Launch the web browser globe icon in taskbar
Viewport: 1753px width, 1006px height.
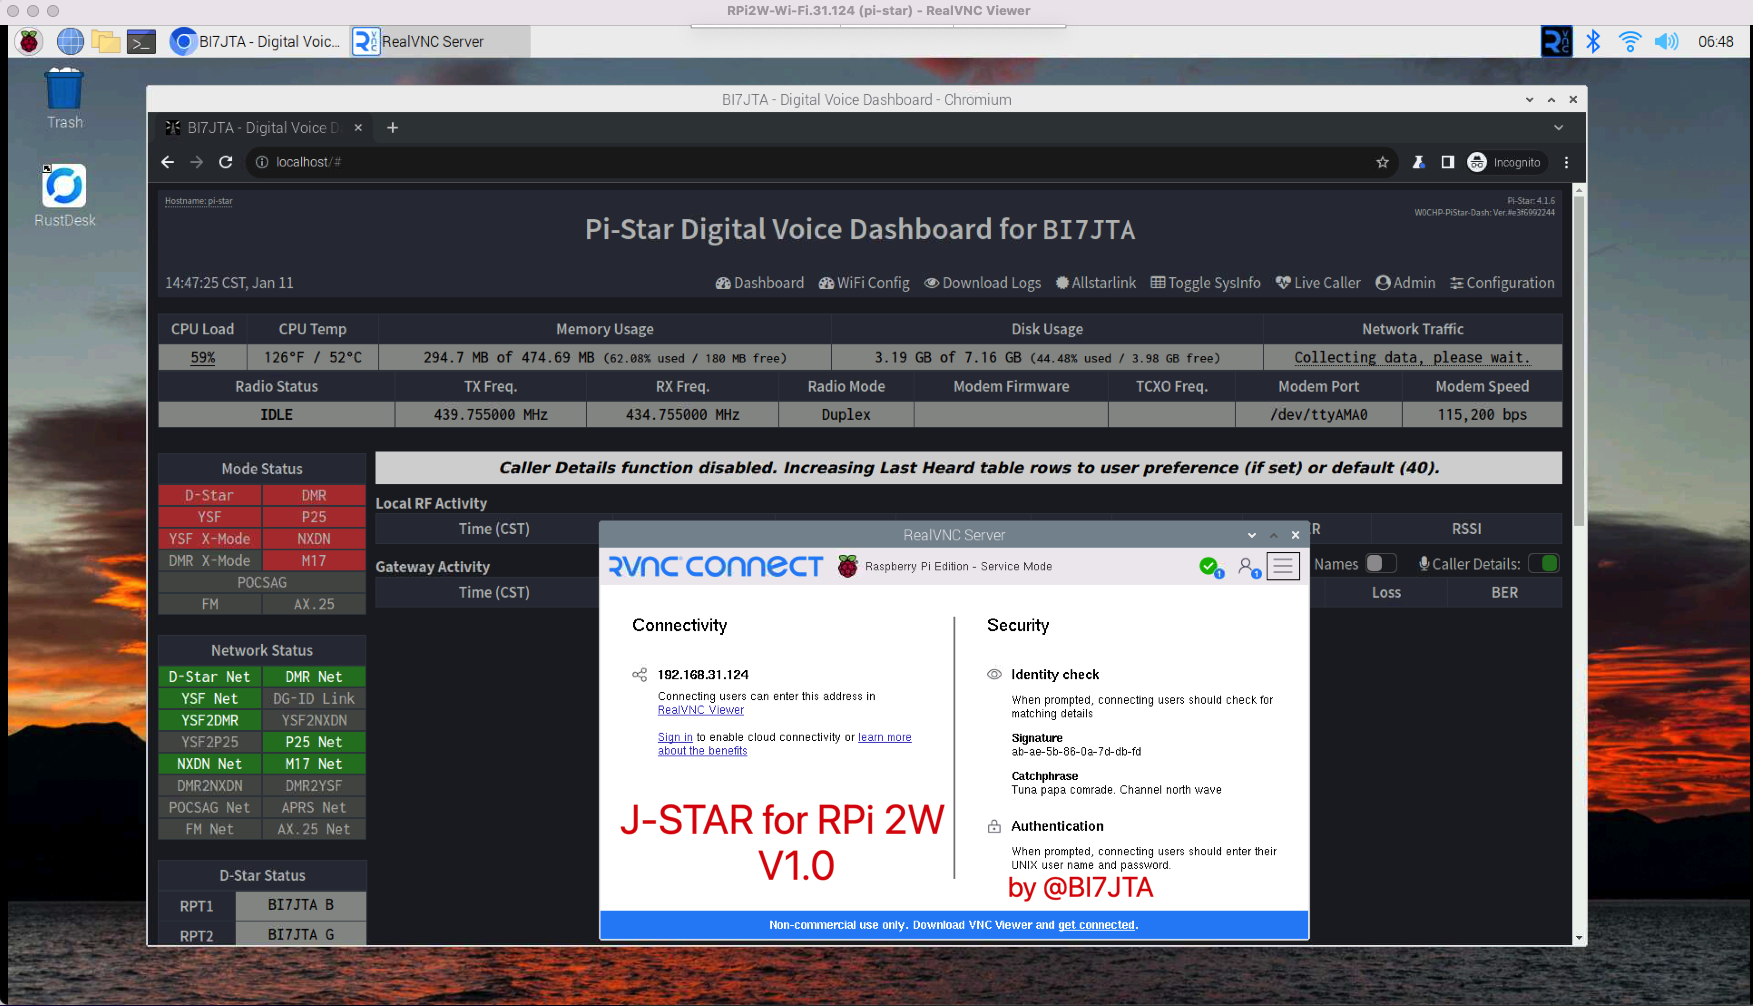click(70, 41)
